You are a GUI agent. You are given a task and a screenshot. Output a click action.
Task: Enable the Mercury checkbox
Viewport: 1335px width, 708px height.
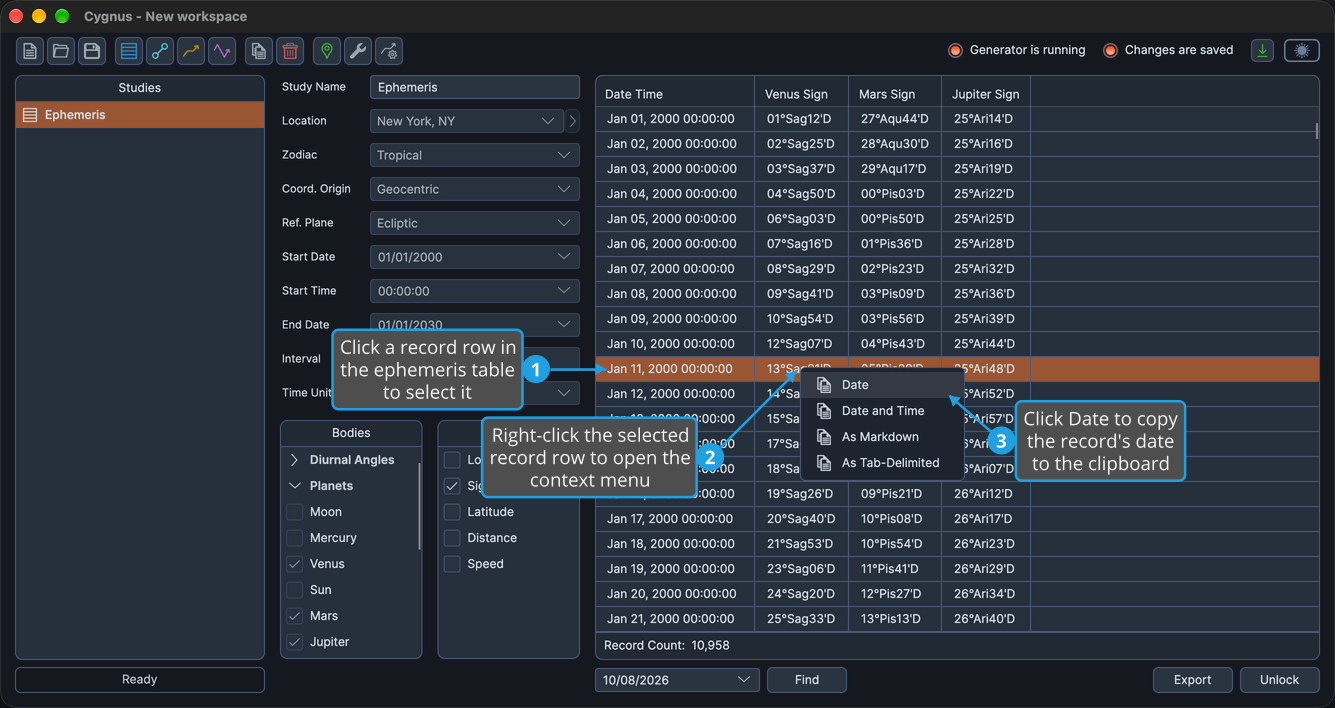295,538
